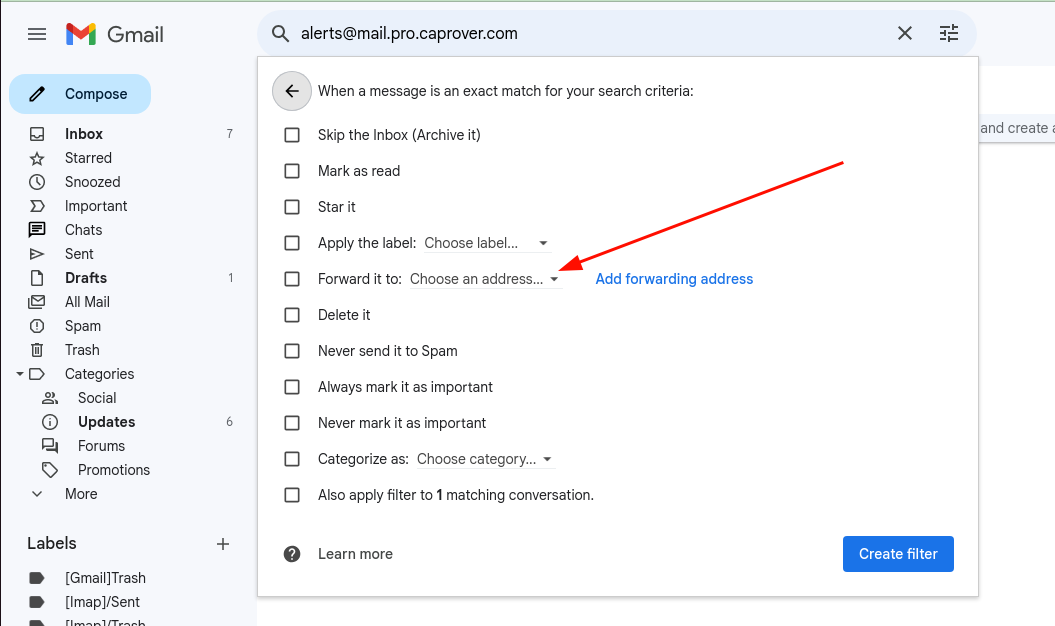
Task: Open advanced search options
Action: click(948, 33)
